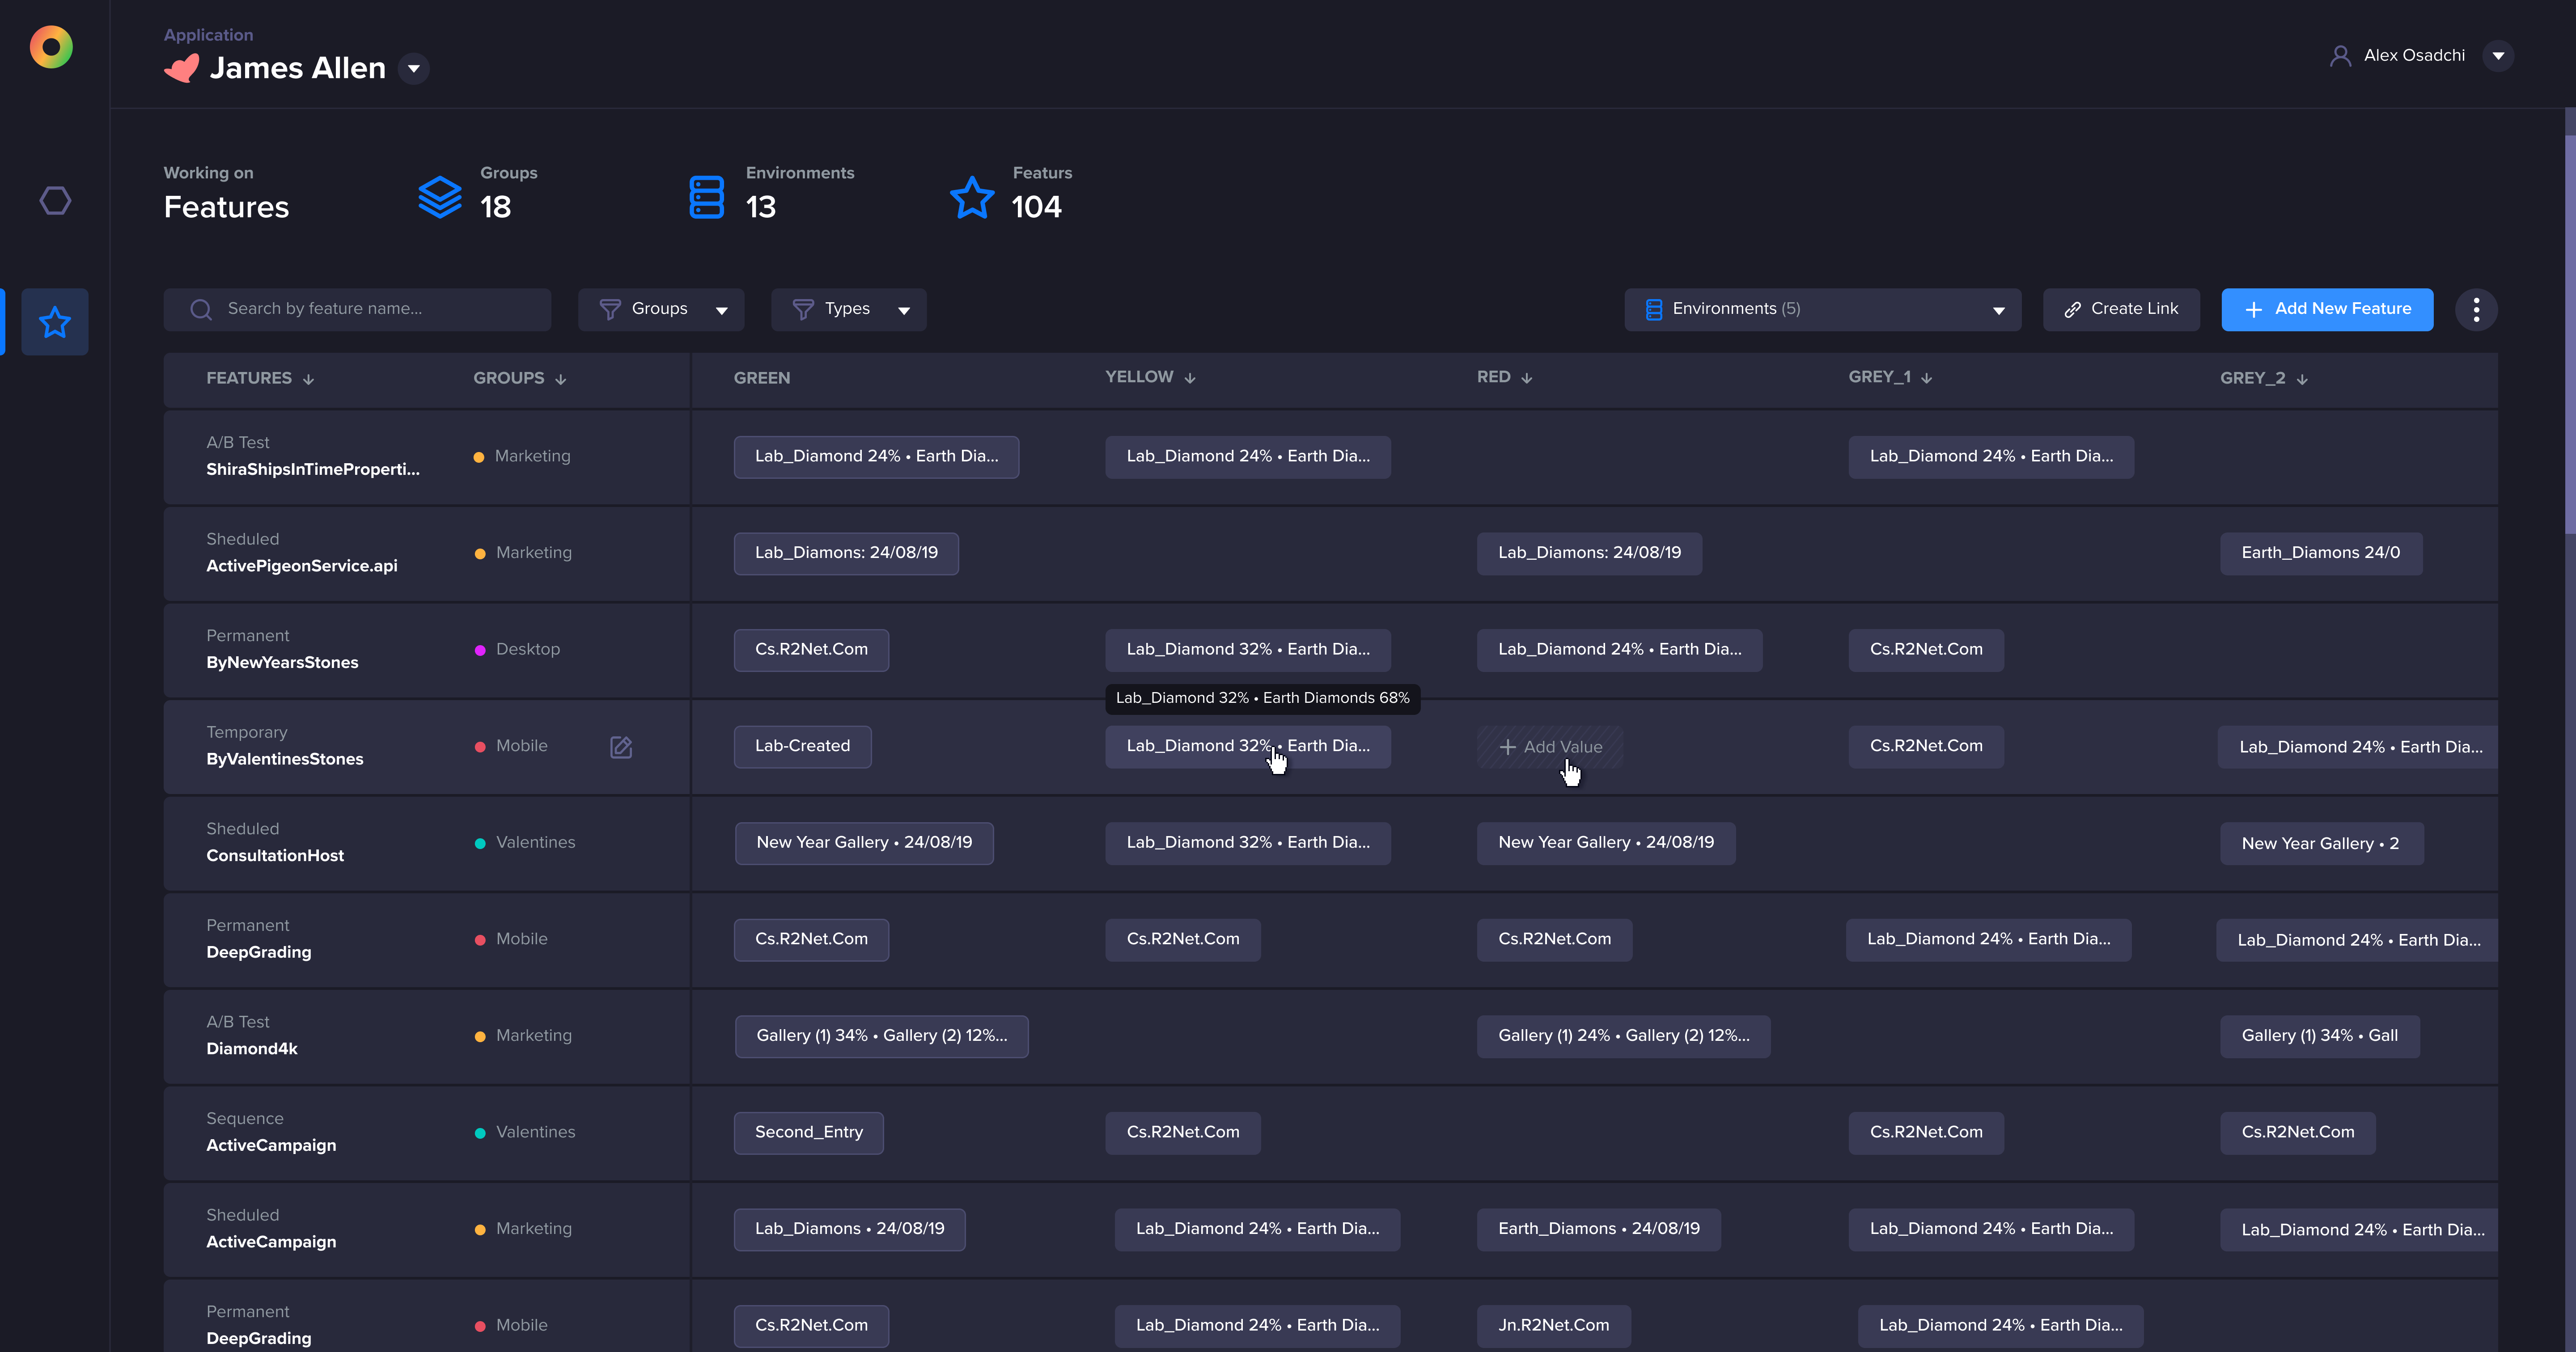Click the Environments server icon
Screen dimensions: 2576x1352
[707, 197]
